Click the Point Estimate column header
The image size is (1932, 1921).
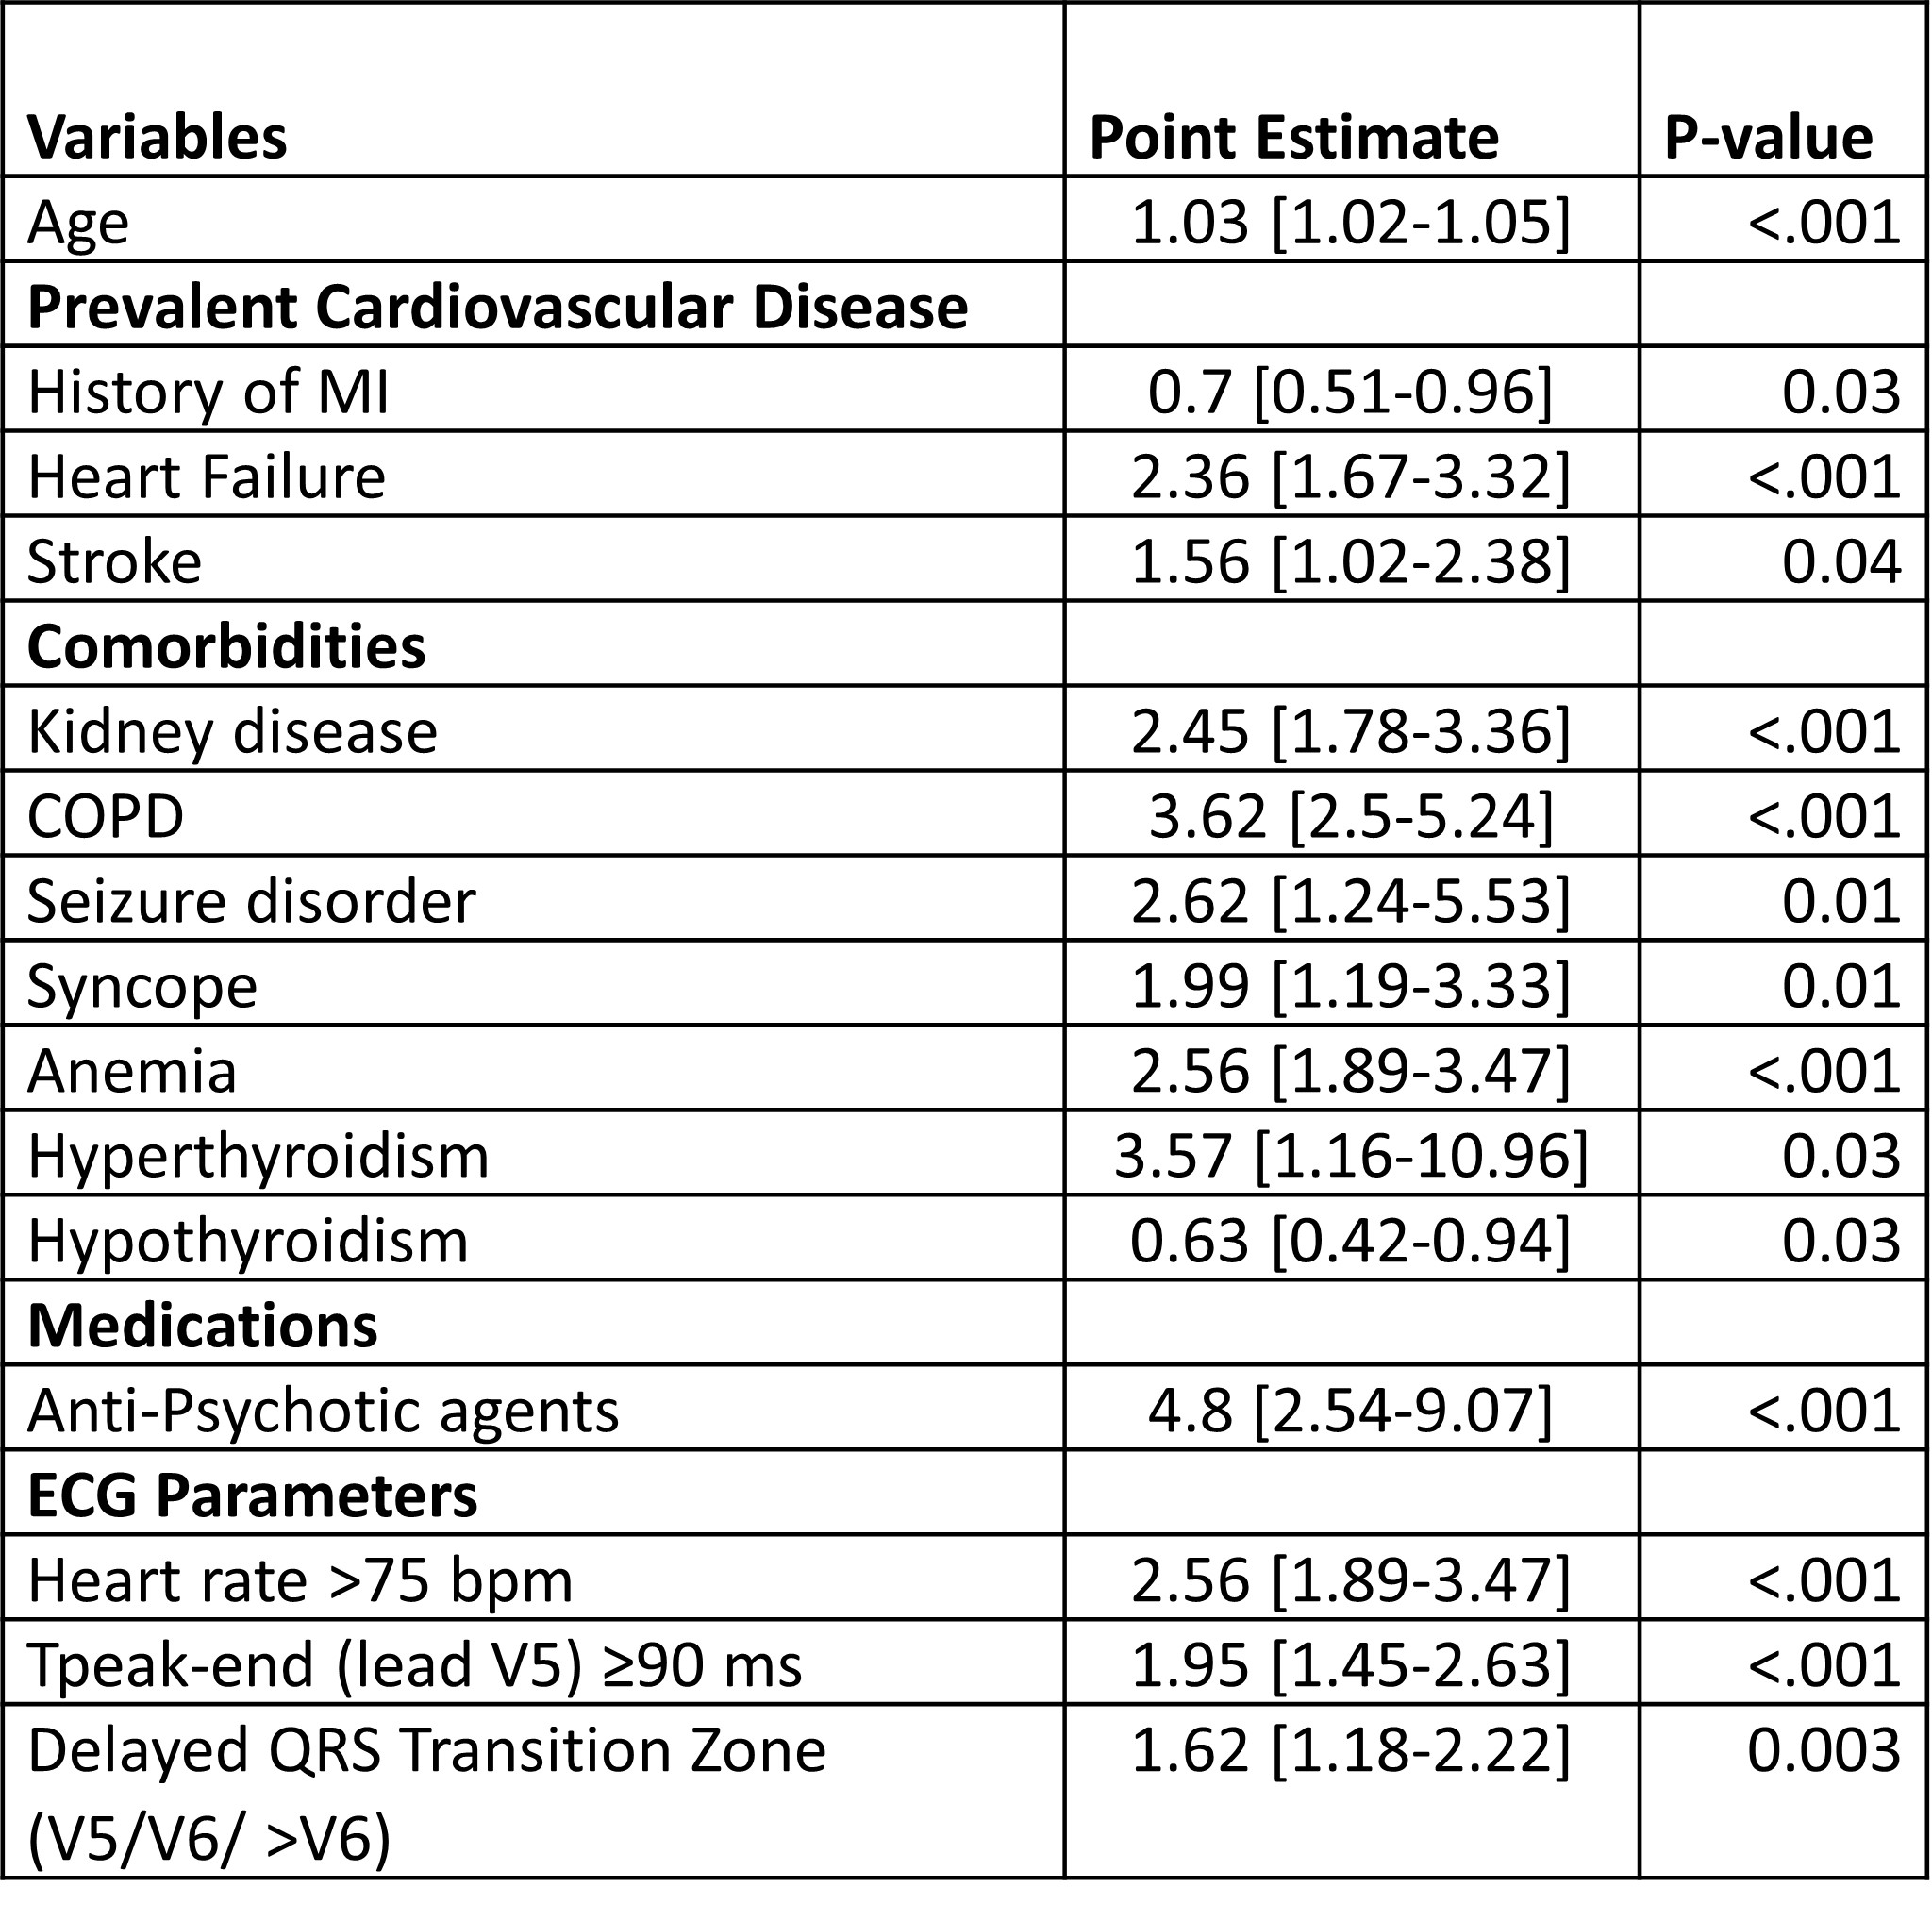pyautogui.click(x=1293, y=137)
